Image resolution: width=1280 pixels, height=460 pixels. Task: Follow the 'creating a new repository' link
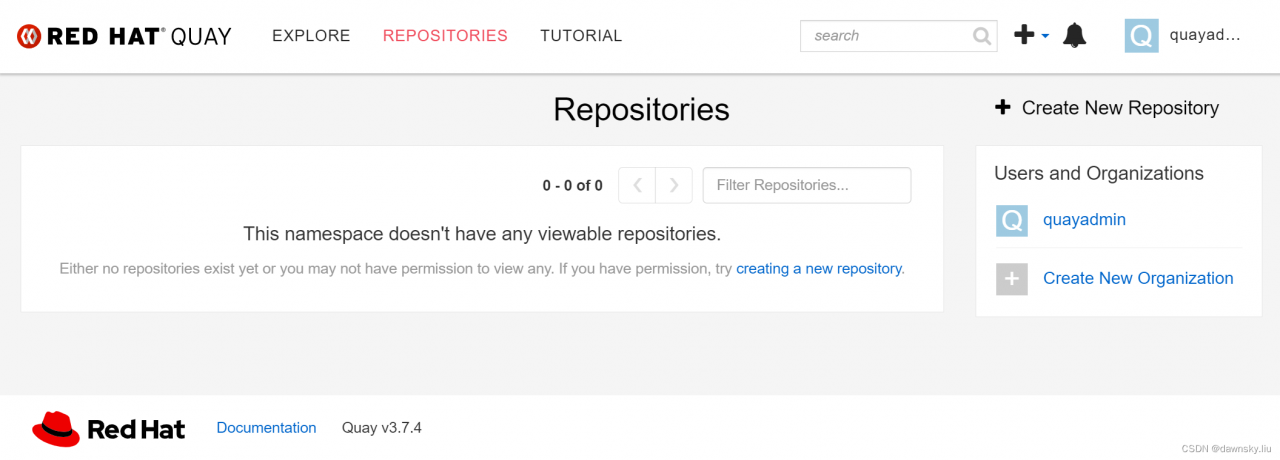pos(818,268)
